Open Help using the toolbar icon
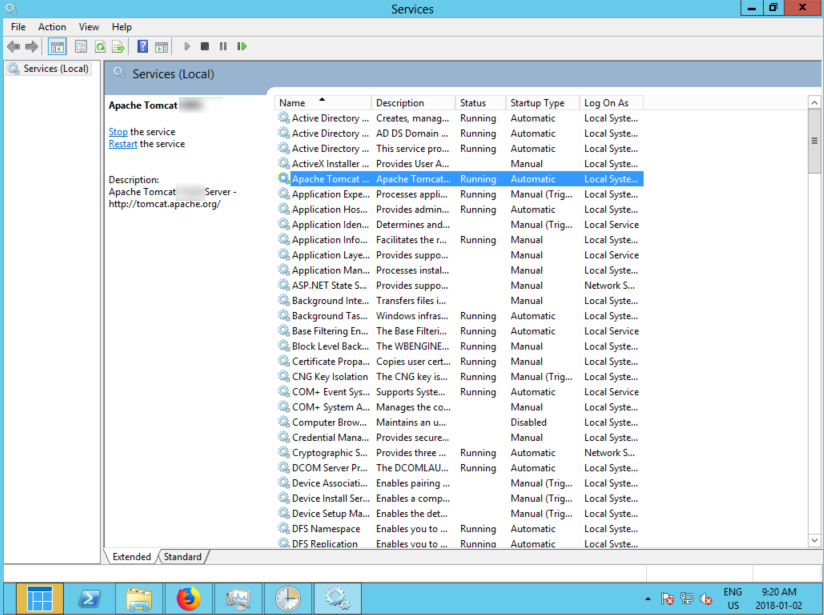 143,46
